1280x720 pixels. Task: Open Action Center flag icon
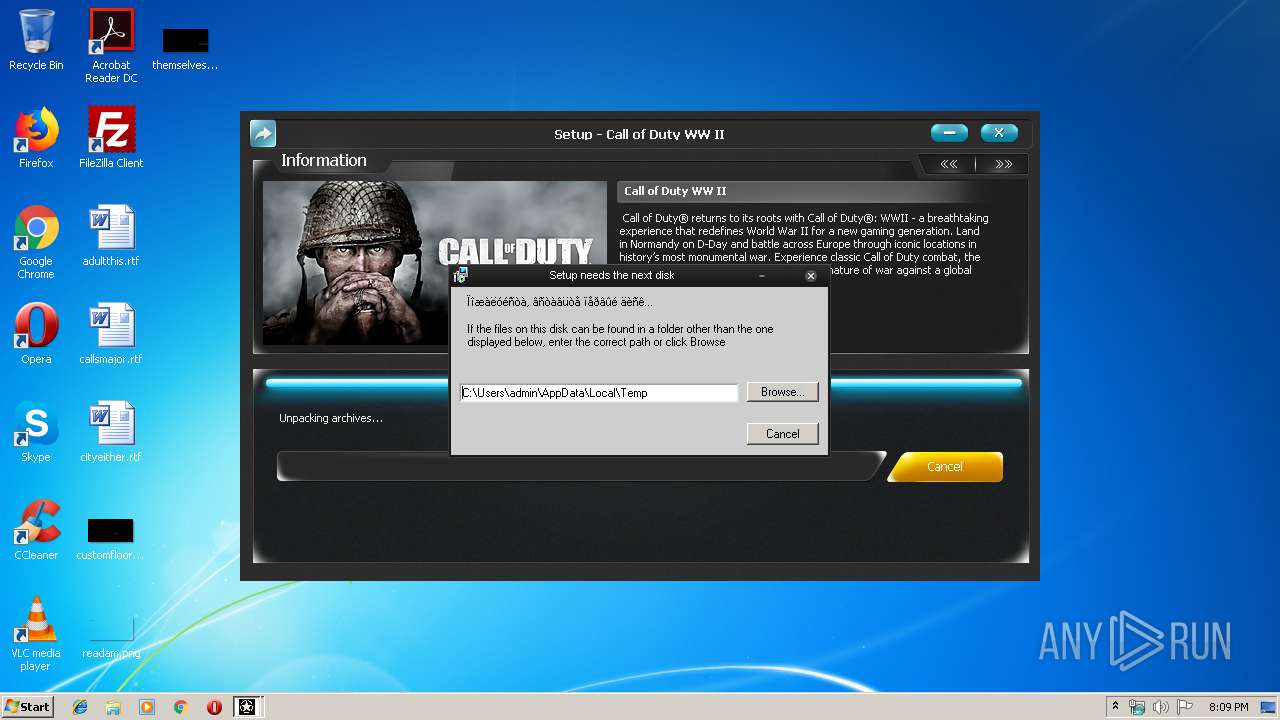[1183, 707]
